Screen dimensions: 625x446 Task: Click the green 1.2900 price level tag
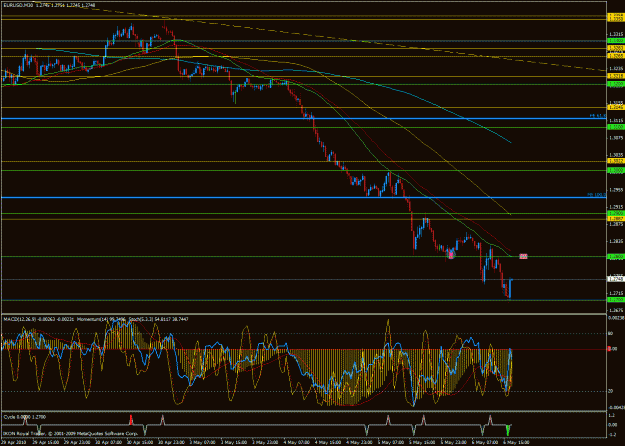[616, 214]
